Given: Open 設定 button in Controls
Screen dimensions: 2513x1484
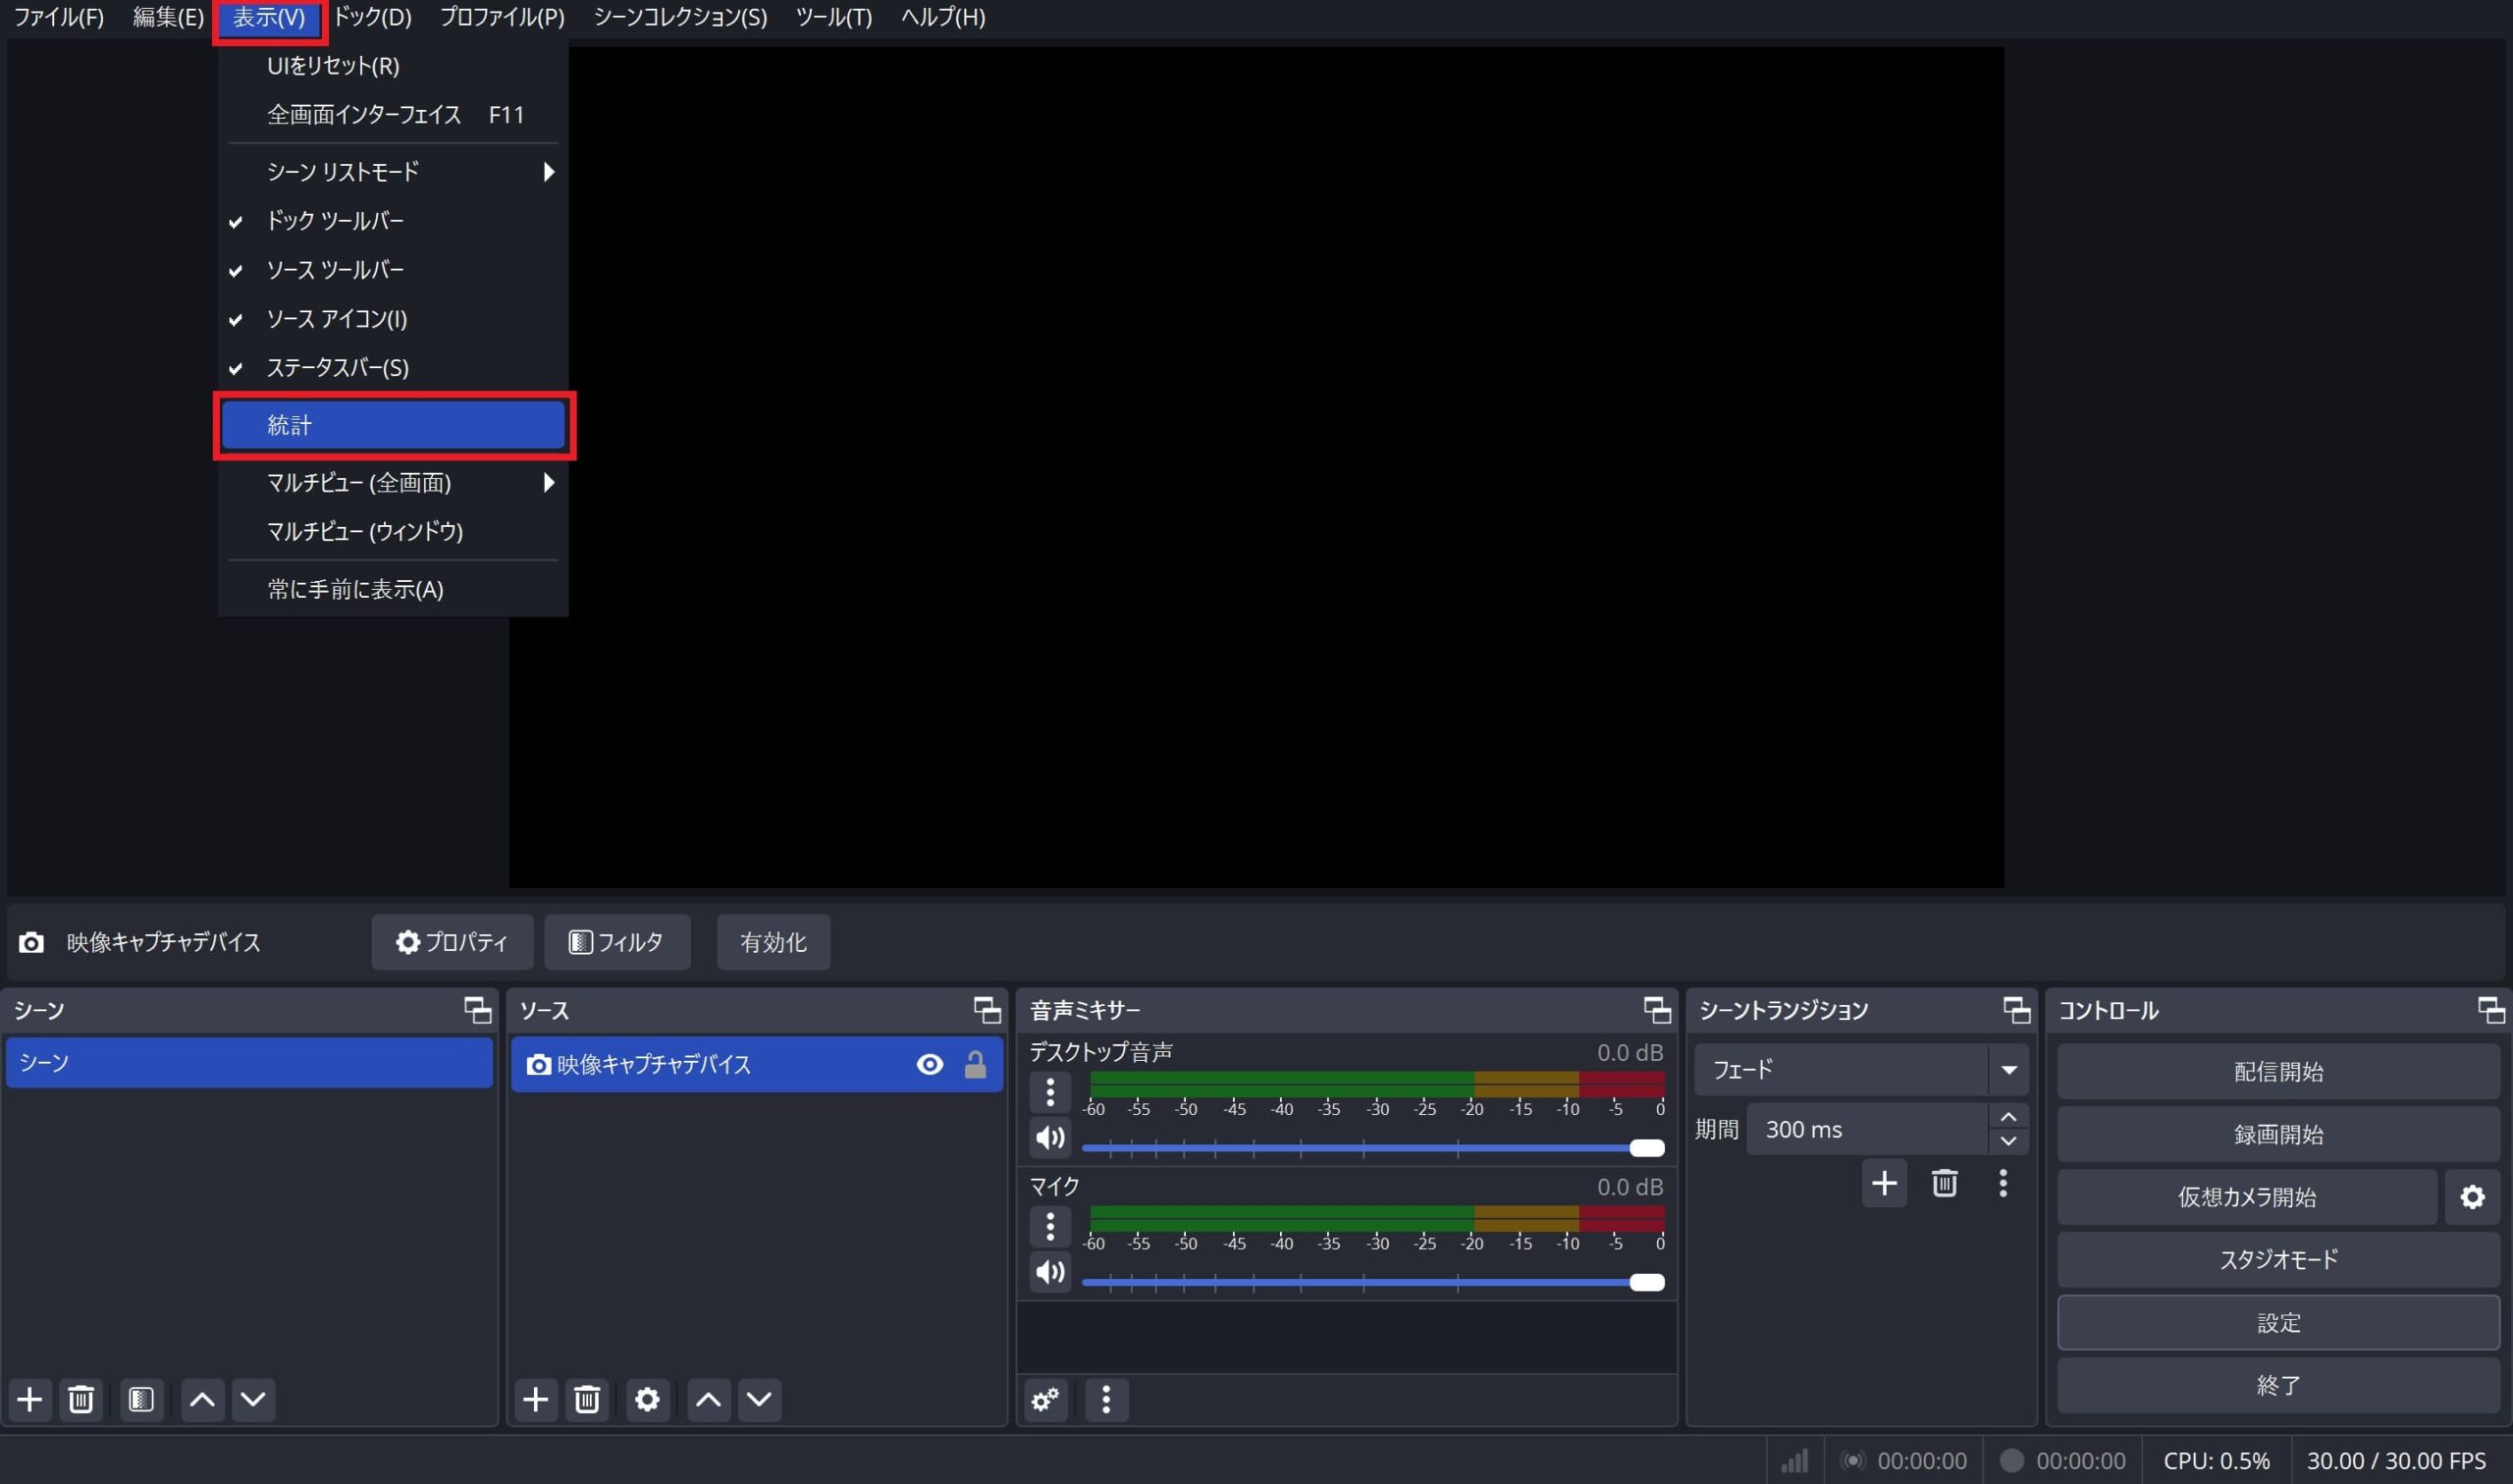Looking at the screenshot, I should (2278, 1323).
